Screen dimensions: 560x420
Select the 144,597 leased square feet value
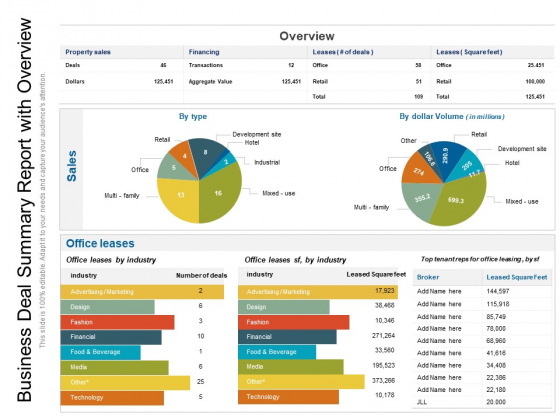coord(498,291)
